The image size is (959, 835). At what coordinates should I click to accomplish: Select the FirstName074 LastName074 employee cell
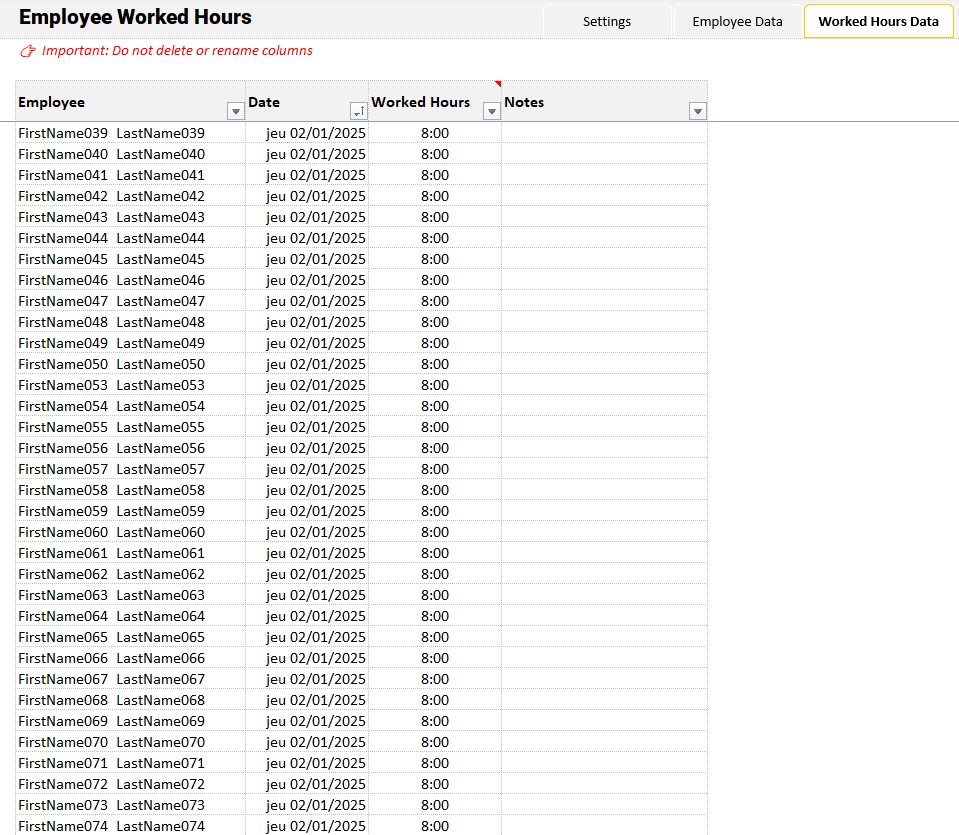point(111,826)
